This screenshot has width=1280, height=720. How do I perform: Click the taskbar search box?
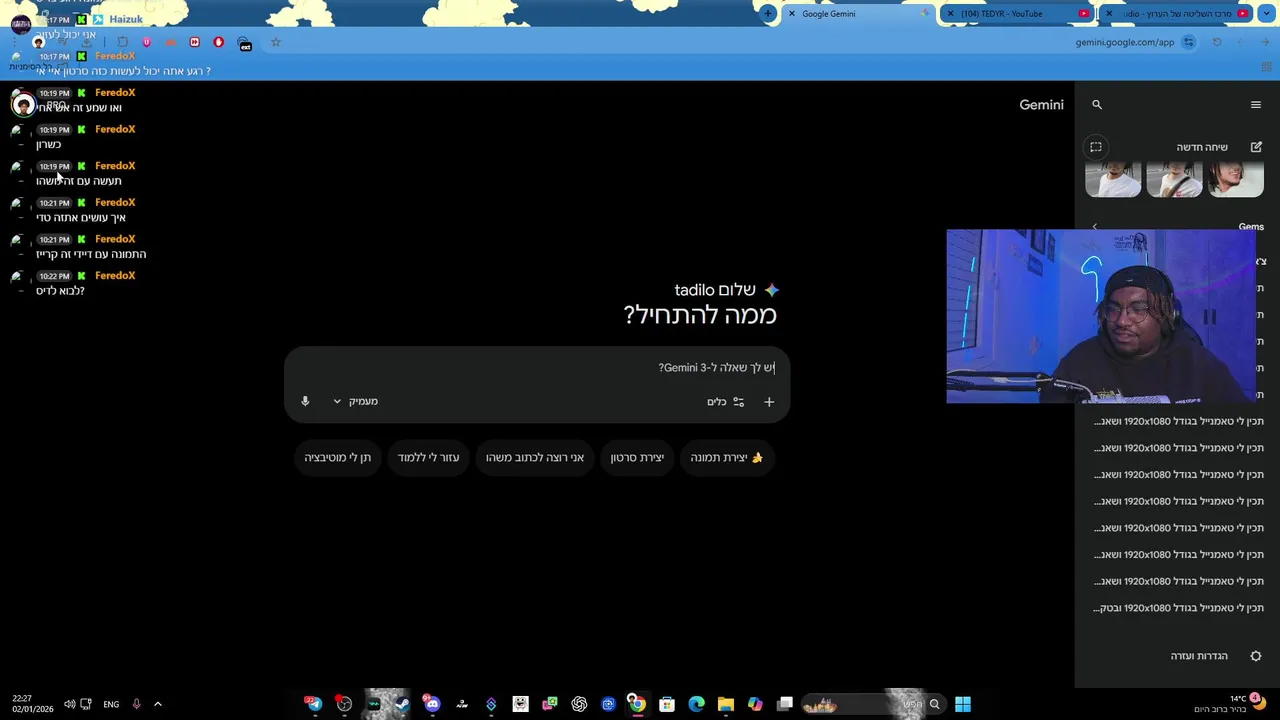coord(872,704)
